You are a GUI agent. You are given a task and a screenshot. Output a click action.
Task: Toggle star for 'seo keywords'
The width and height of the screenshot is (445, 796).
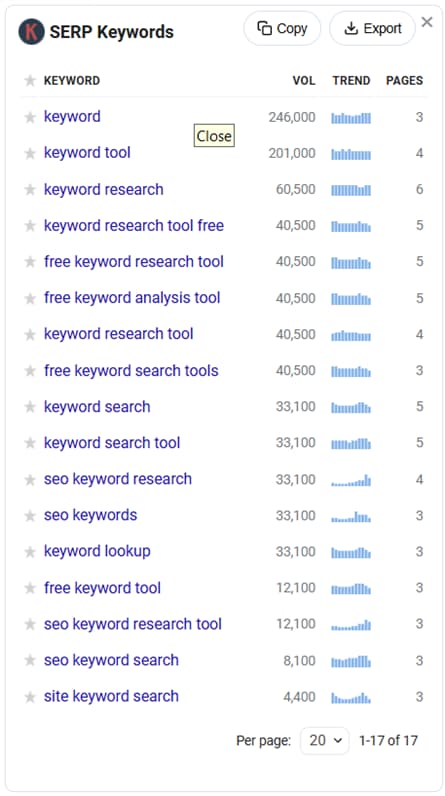click(x=30, y=515)
